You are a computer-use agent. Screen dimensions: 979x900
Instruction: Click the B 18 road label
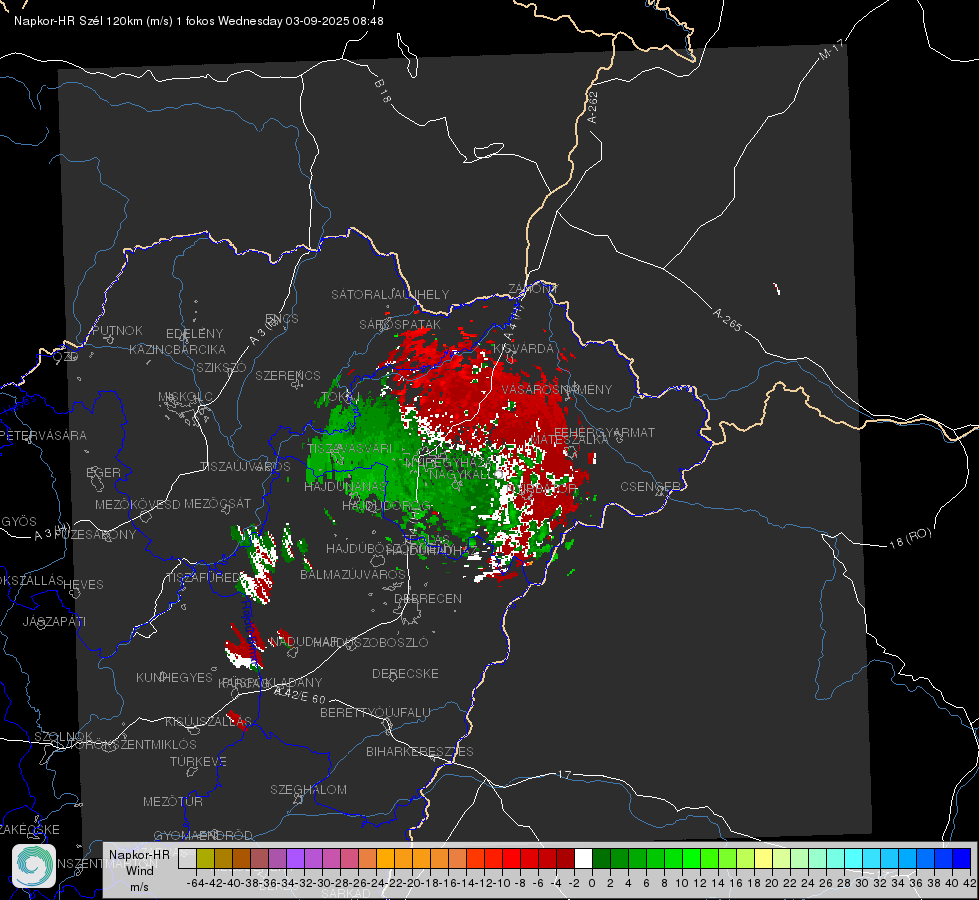click(383, 91)
